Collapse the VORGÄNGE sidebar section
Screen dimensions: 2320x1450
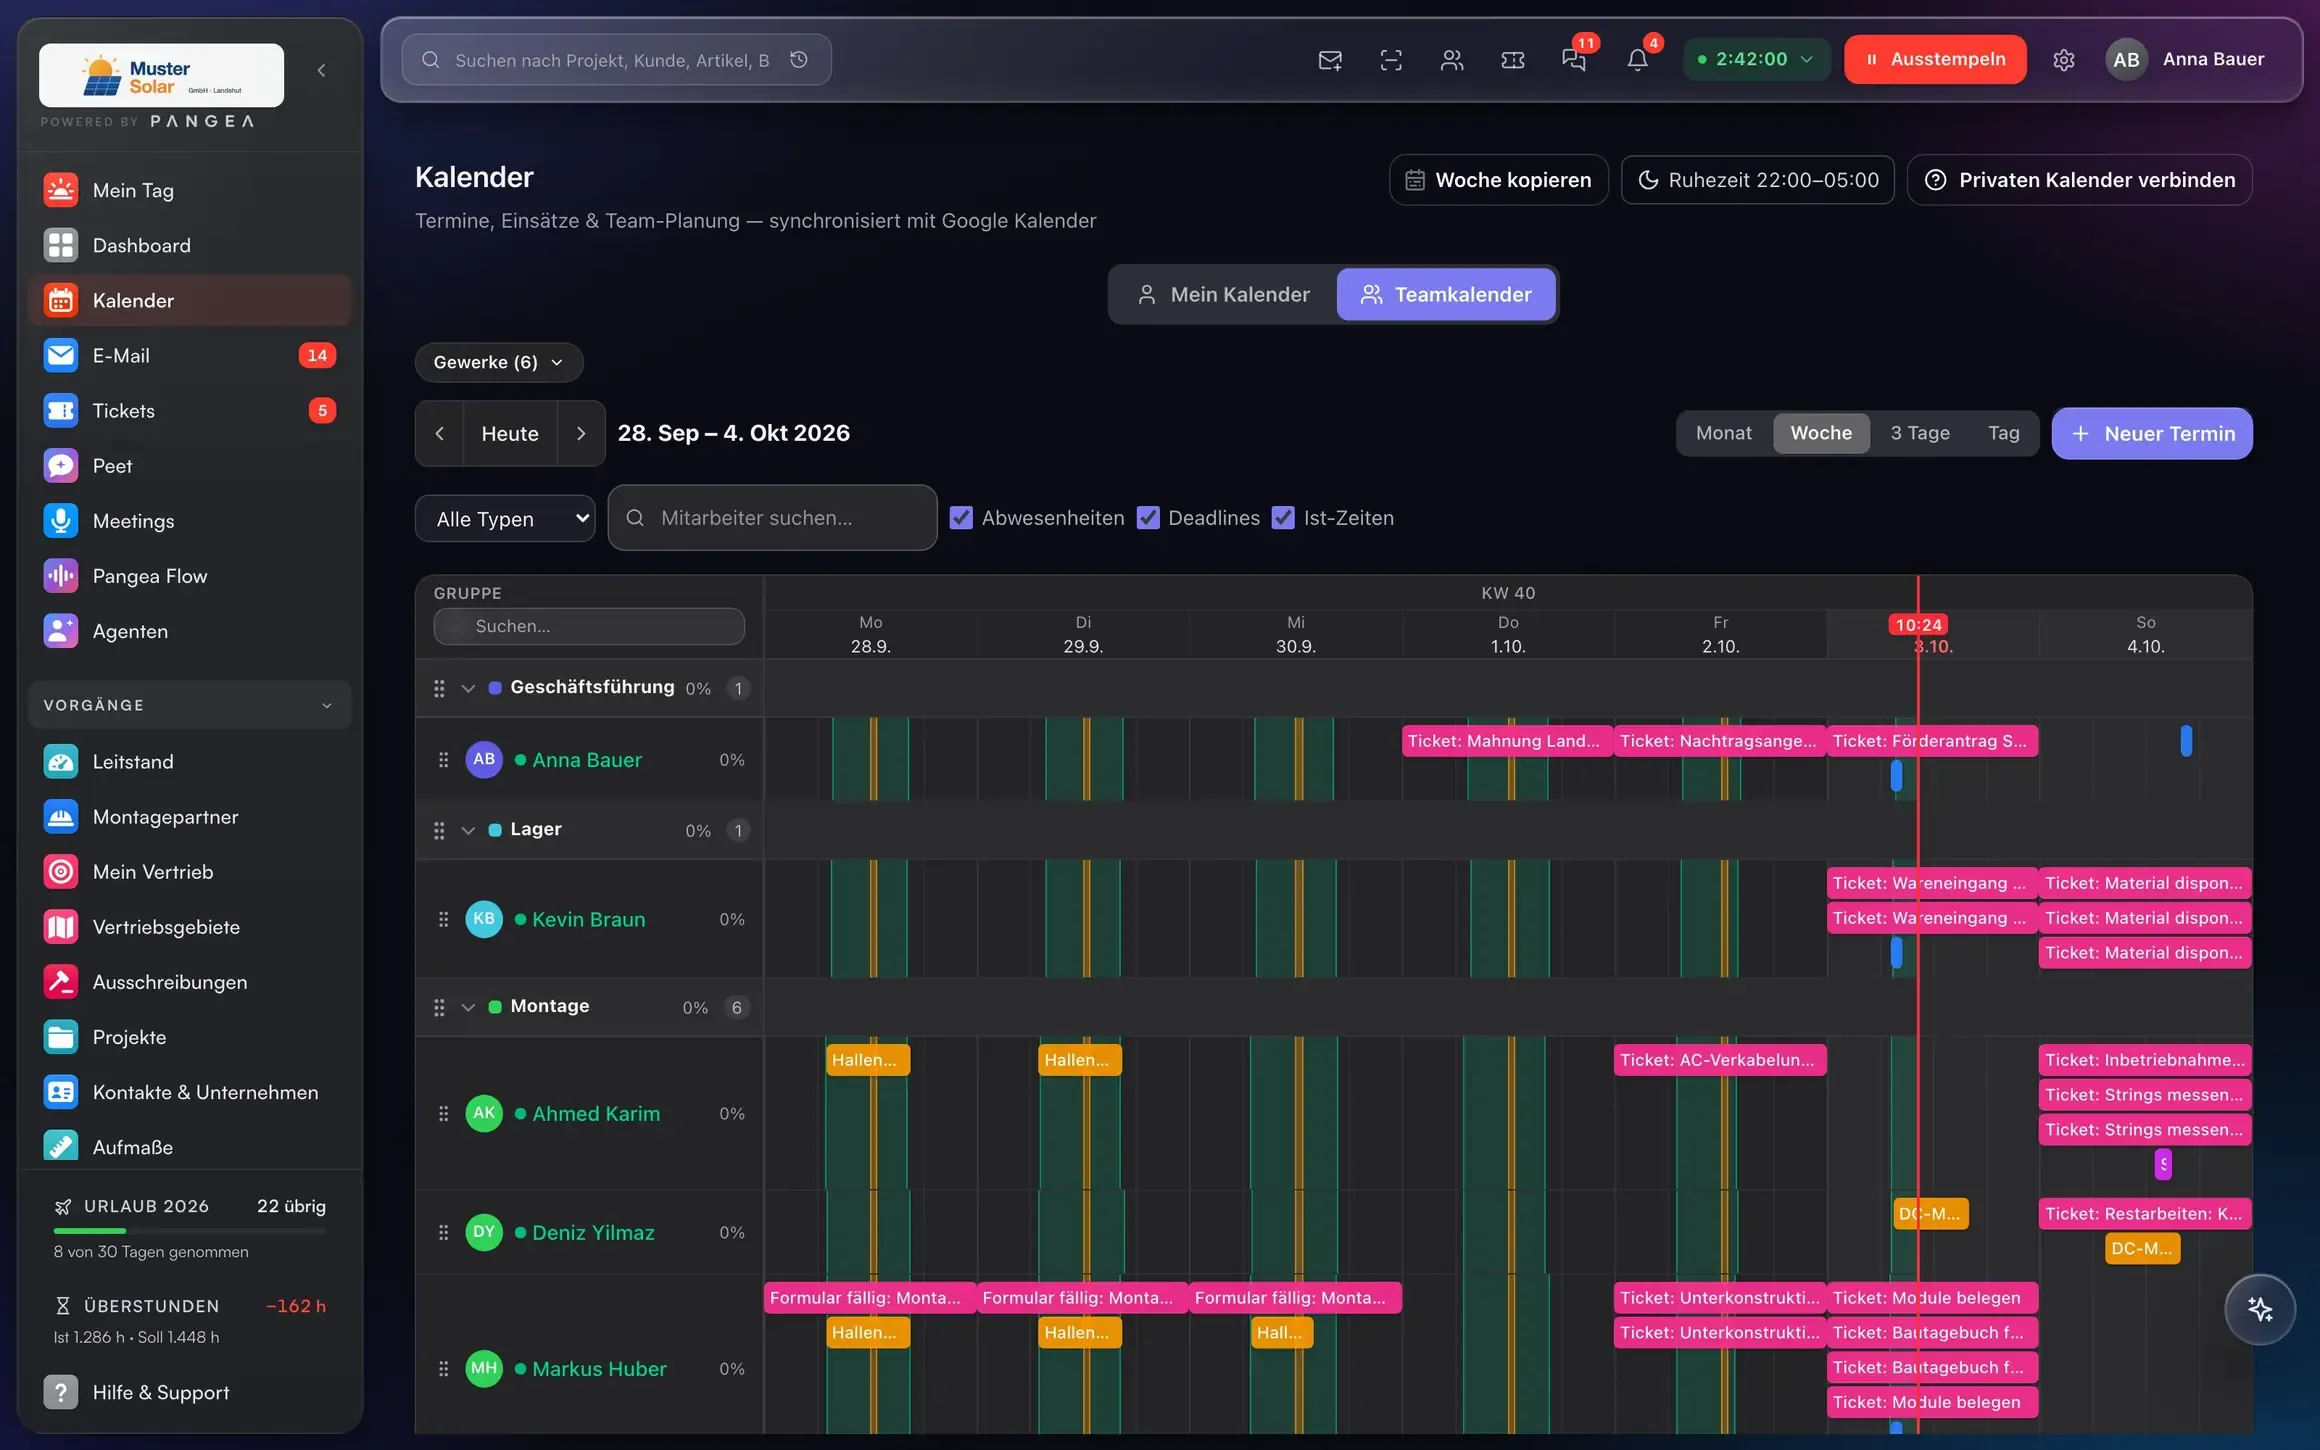pyautogui.click(x=190, y=705)
